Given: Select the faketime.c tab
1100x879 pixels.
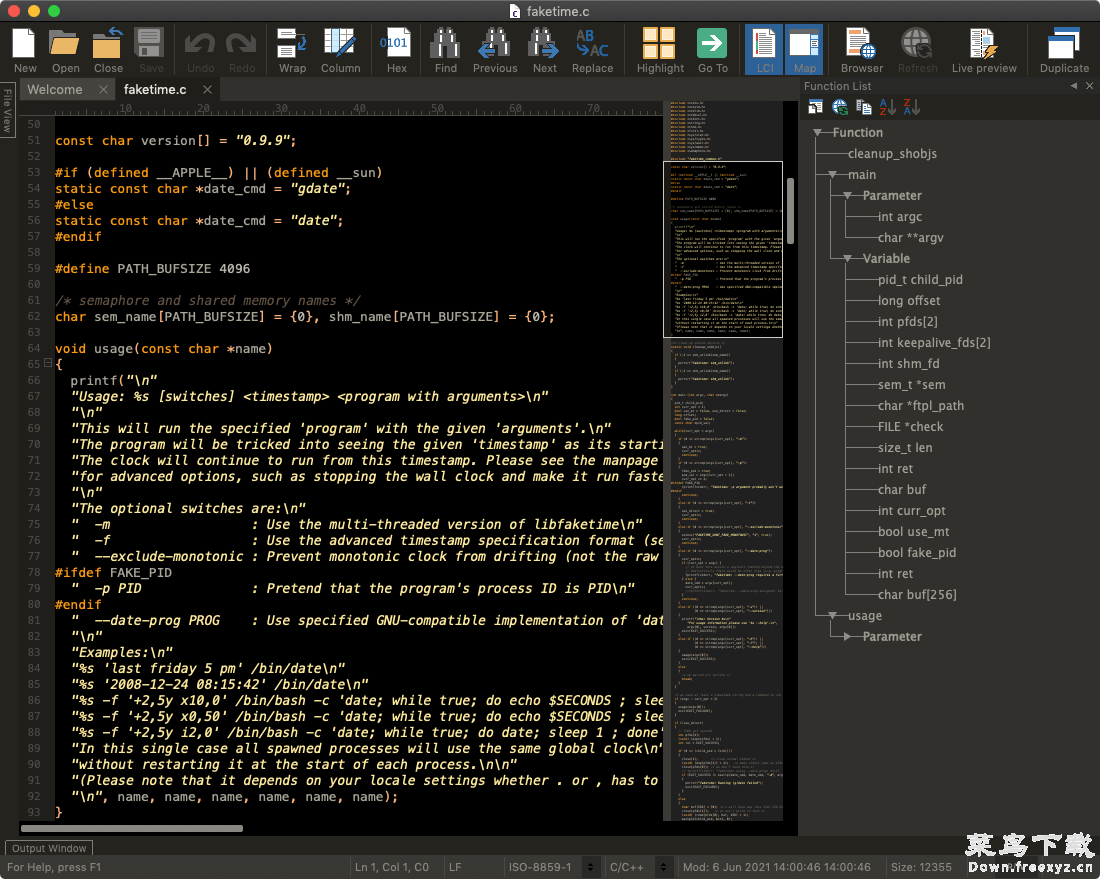Looking at the screenshot, I should (x=155, y=90).
